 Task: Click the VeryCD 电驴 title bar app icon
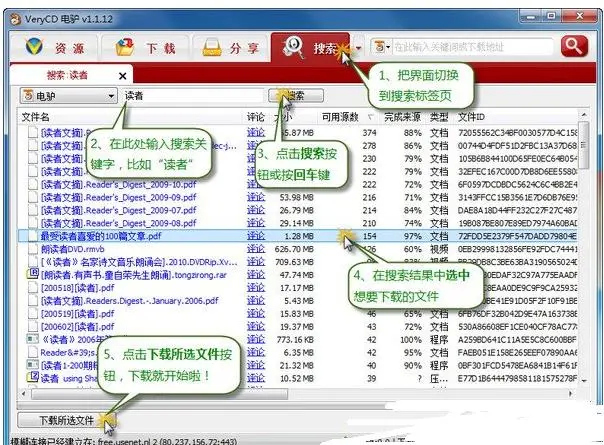tap(15, 19)
